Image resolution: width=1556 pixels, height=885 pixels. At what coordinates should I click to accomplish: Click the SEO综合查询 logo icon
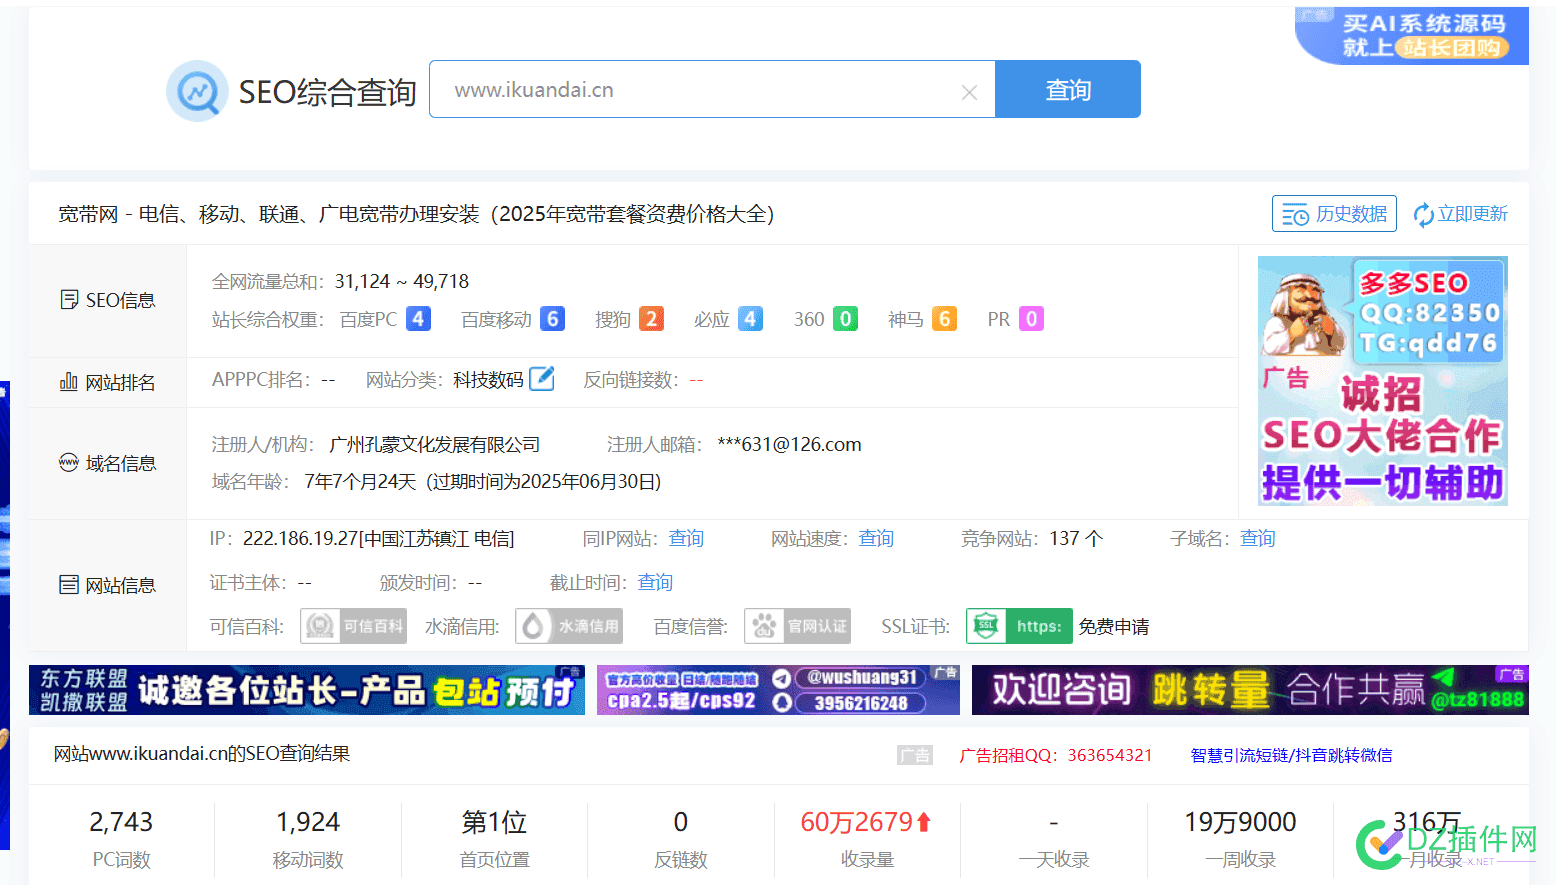point(197,91)
